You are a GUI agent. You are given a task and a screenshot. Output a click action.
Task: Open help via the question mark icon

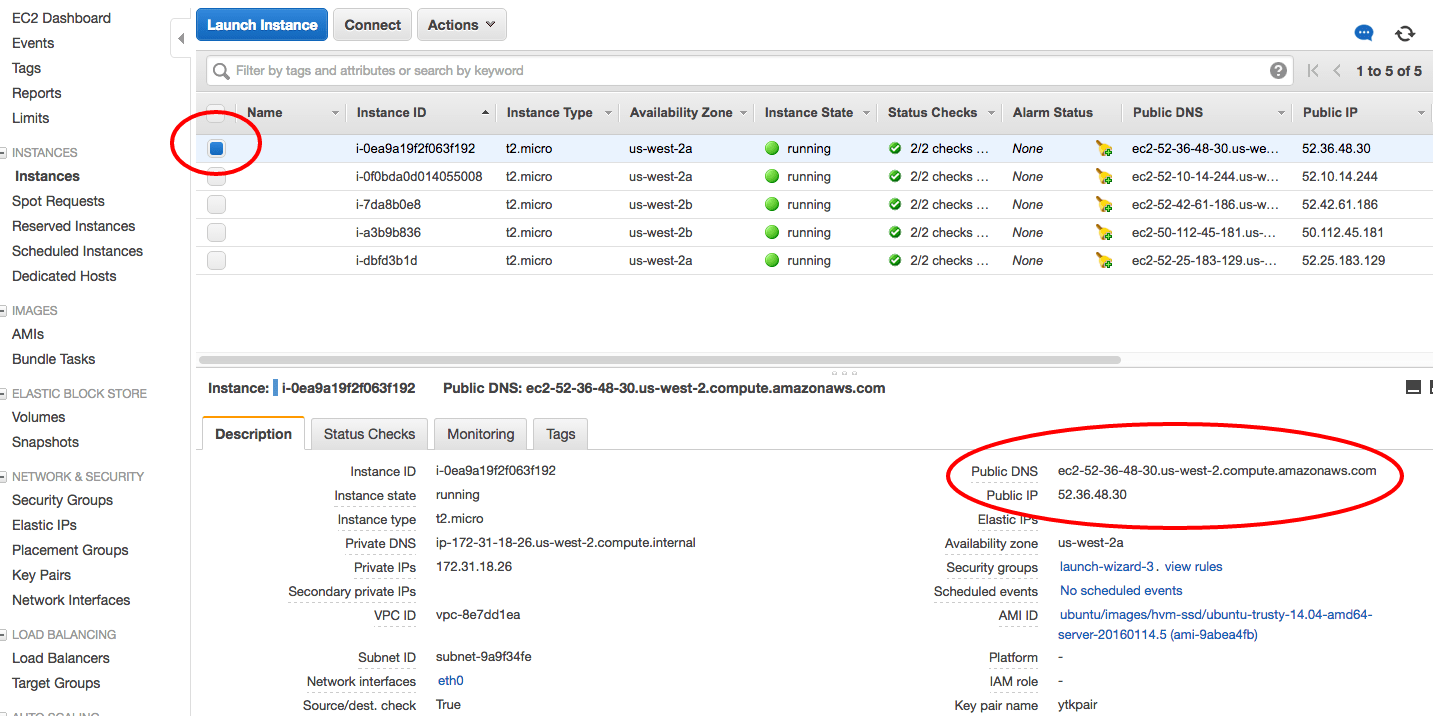(x=1279, y=70)
